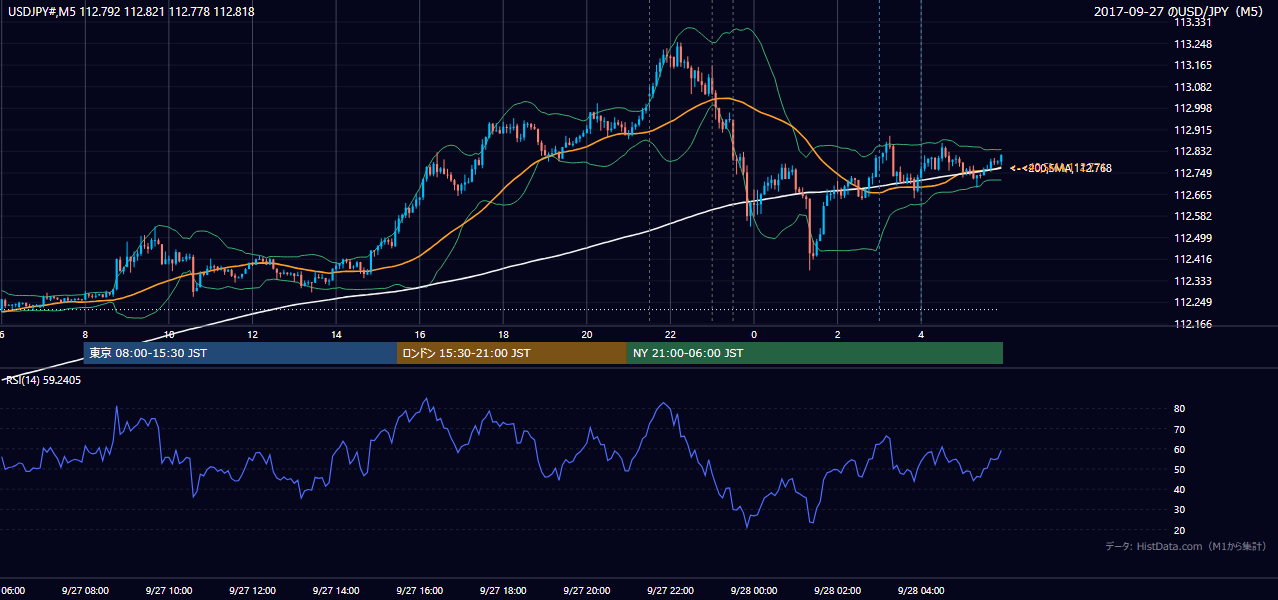
Task: Click hour tick 18 under the price chart
Action: point(503,334)
